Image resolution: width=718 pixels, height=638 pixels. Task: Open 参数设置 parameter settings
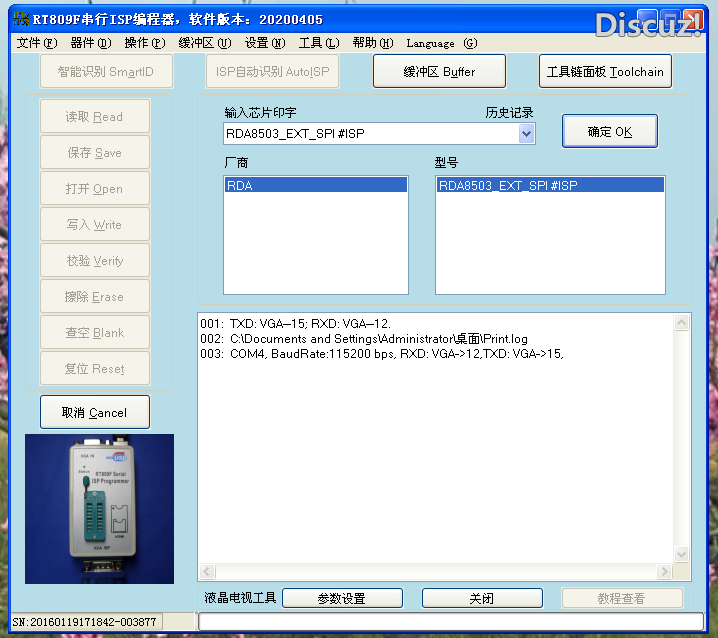342,598
